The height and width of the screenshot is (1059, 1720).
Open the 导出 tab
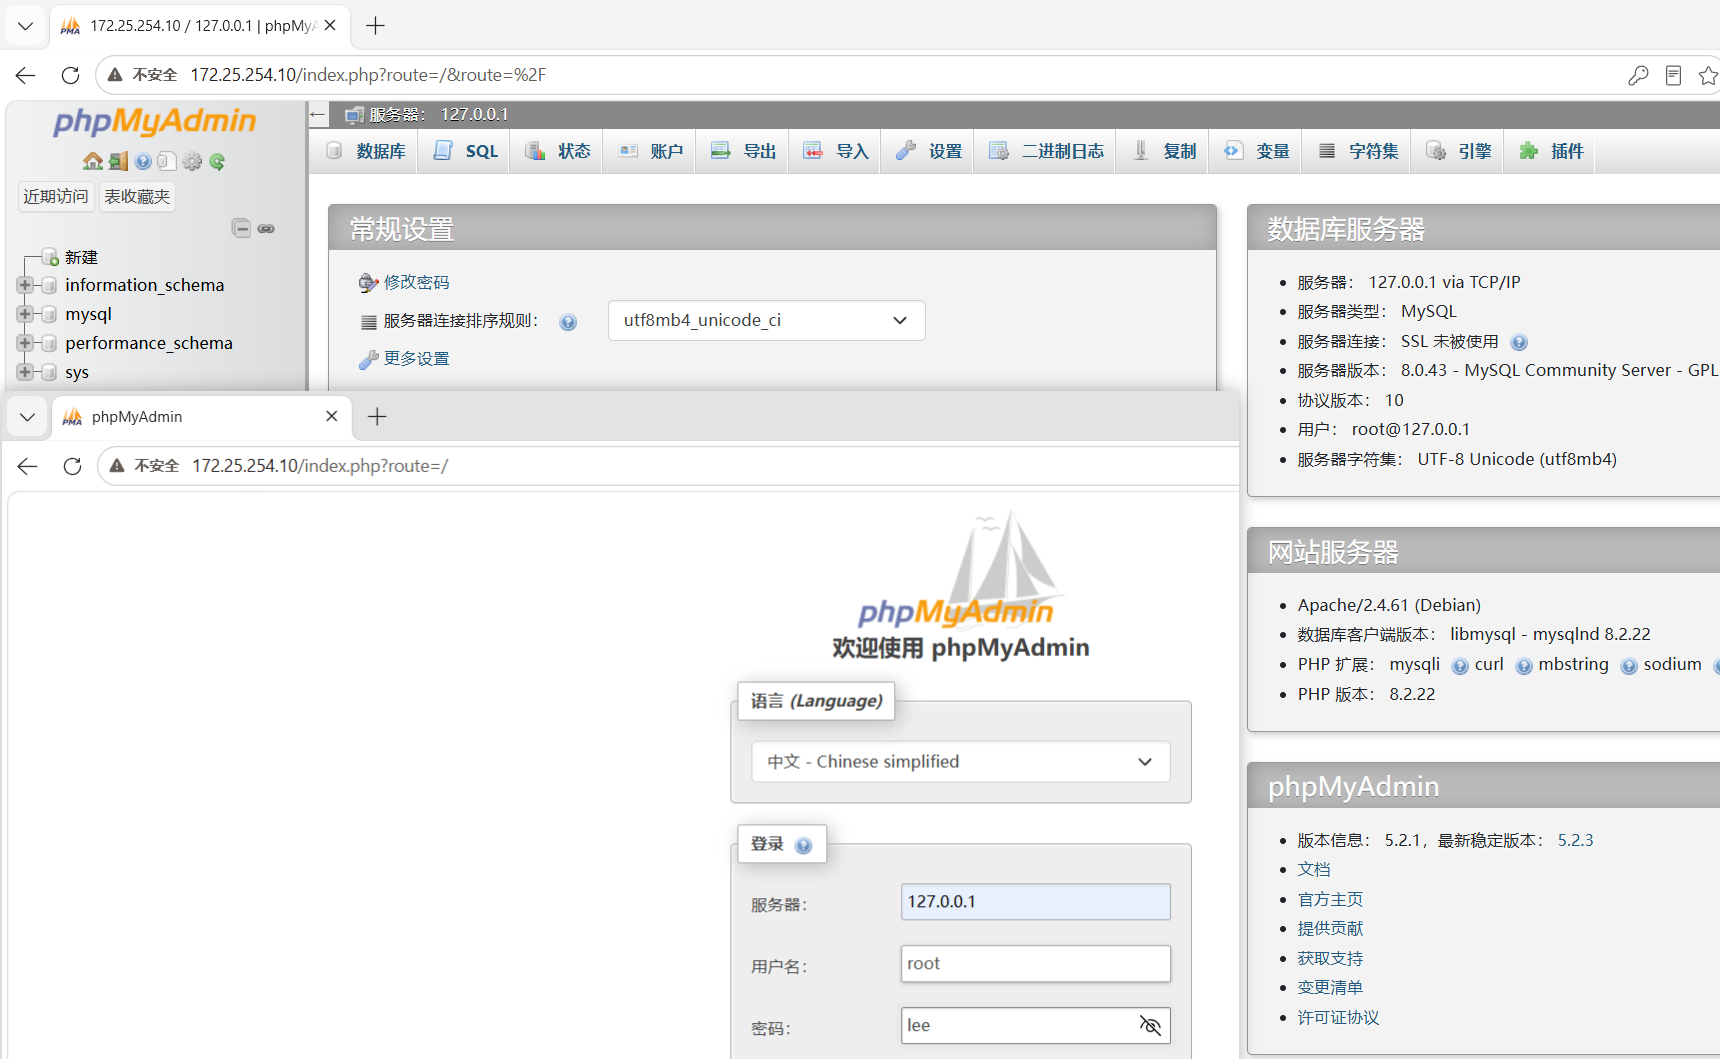click(743, 151)
